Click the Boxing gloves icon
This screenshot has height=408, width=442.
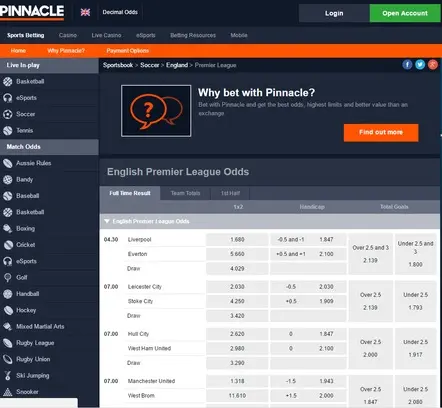tap(8, 229)
